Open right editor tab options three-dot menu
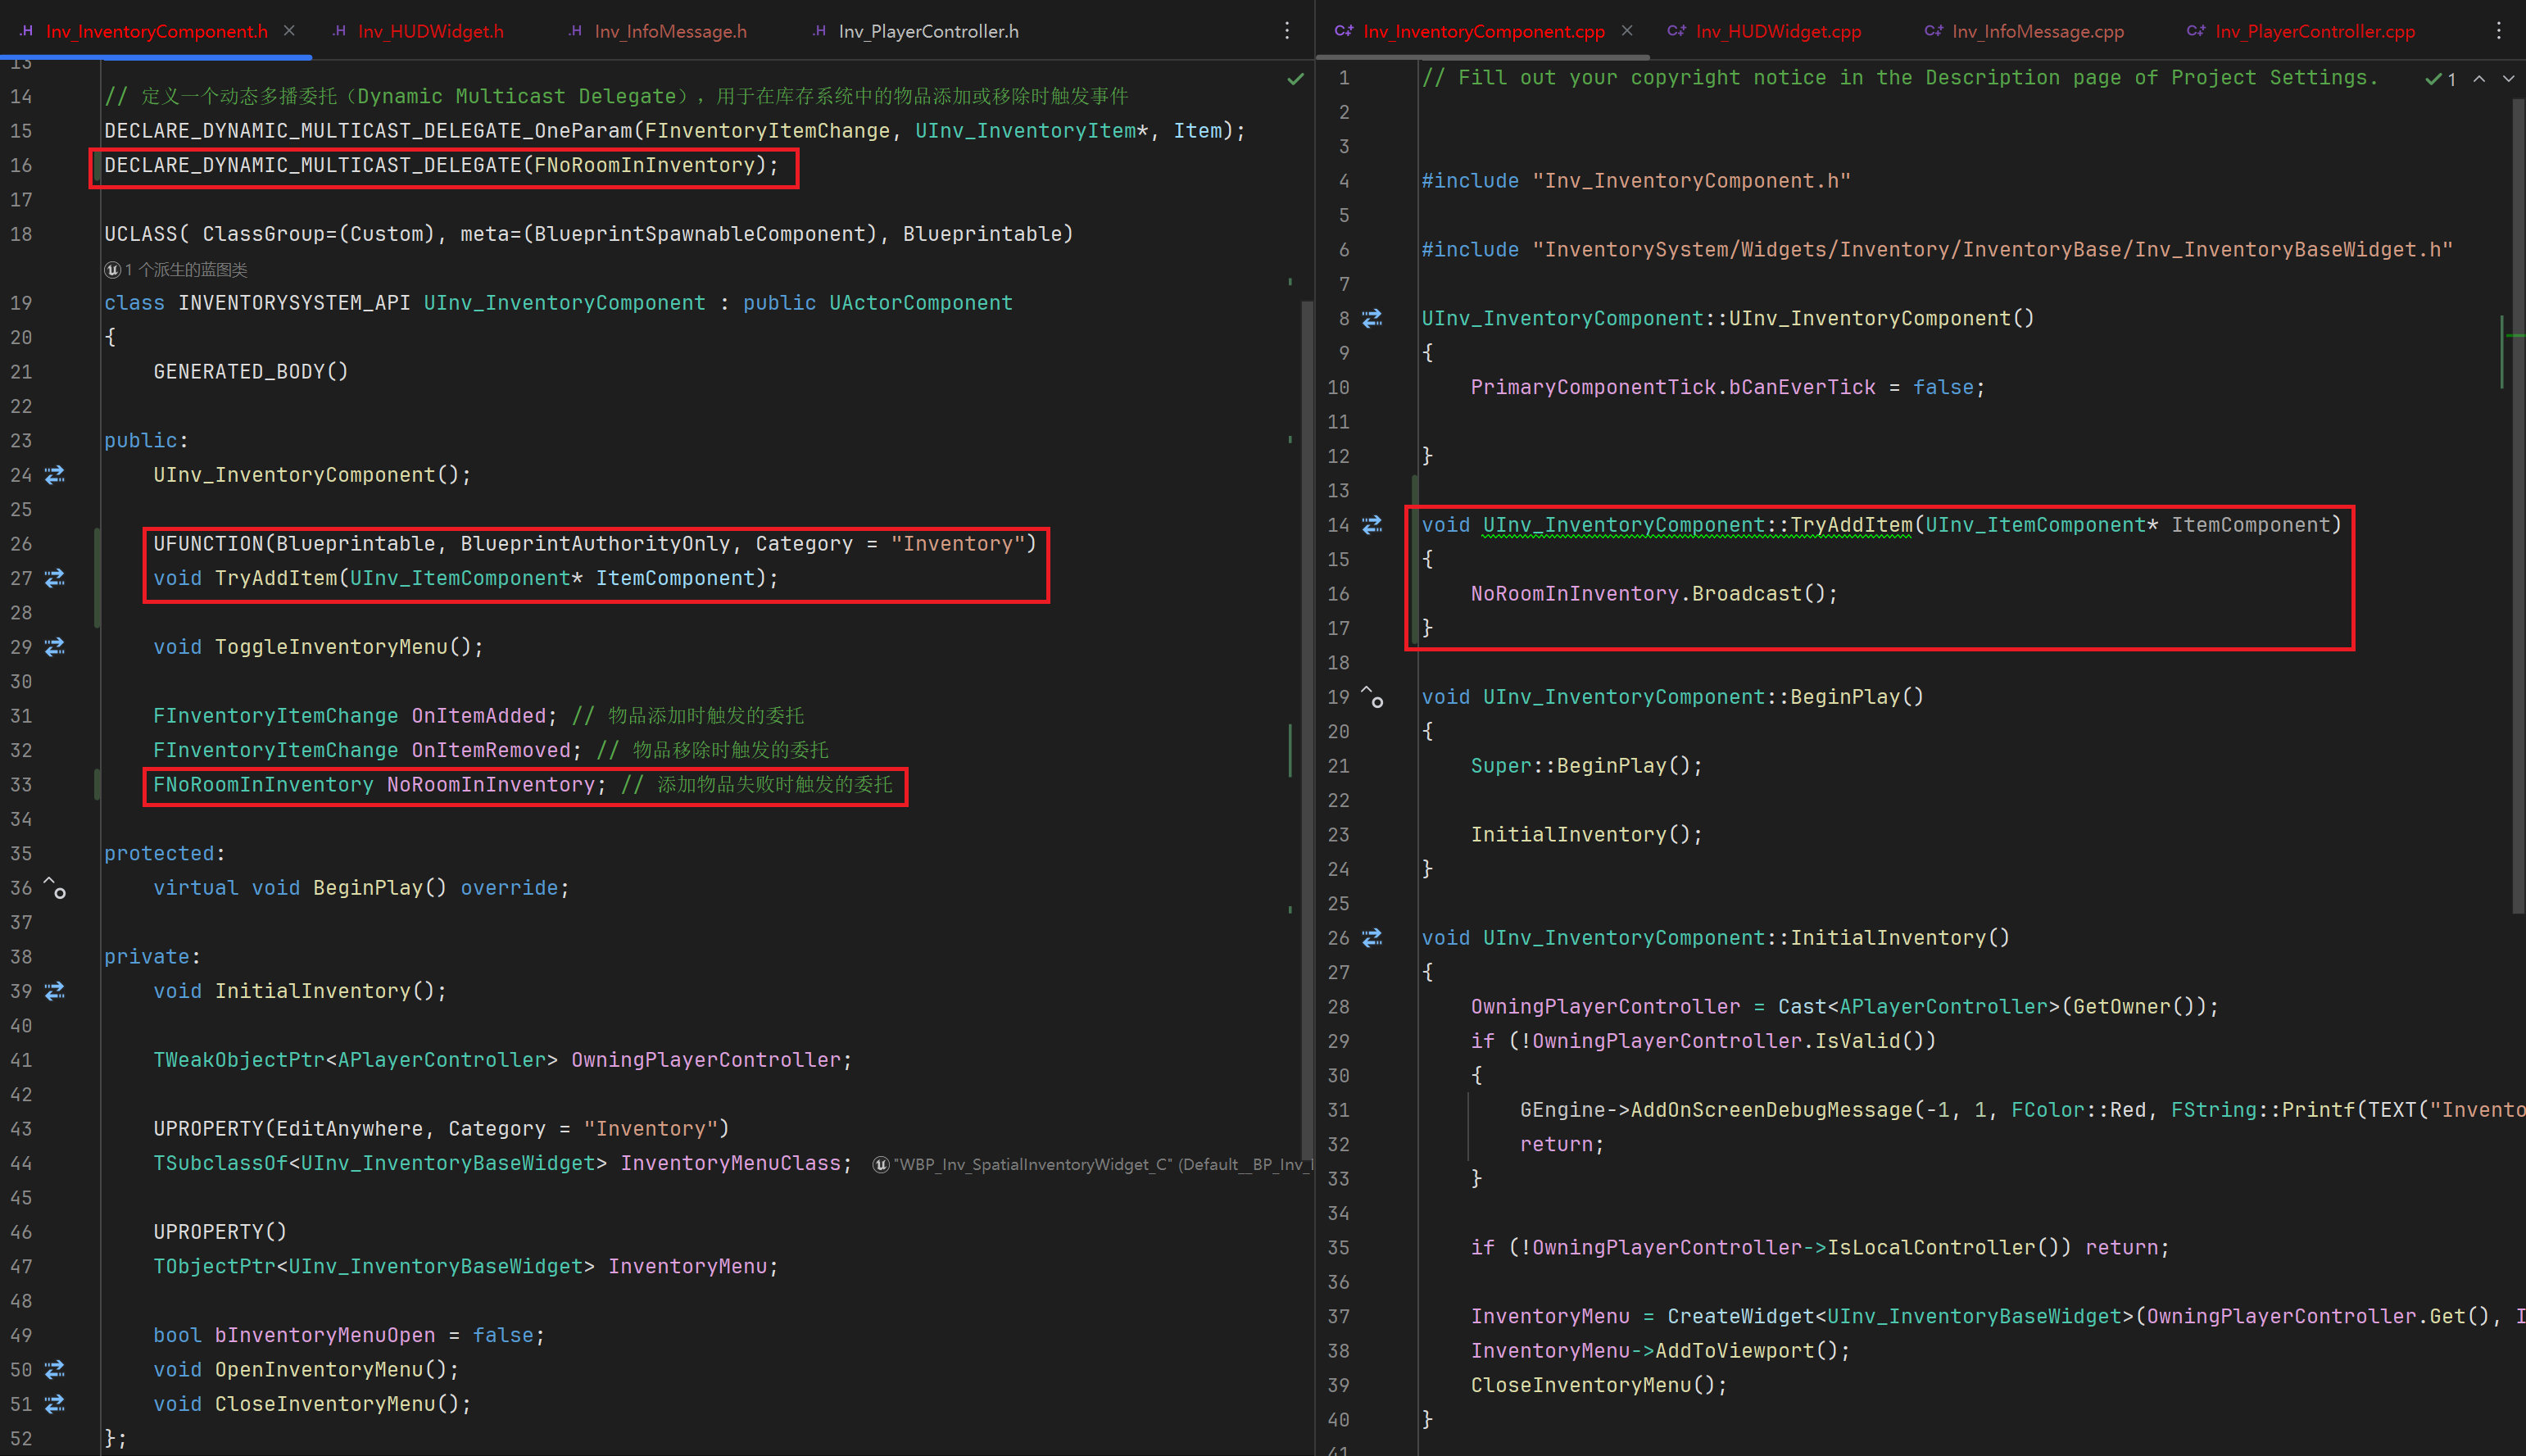This screenshot has height=1456, width=2526. coord(2498,31)
